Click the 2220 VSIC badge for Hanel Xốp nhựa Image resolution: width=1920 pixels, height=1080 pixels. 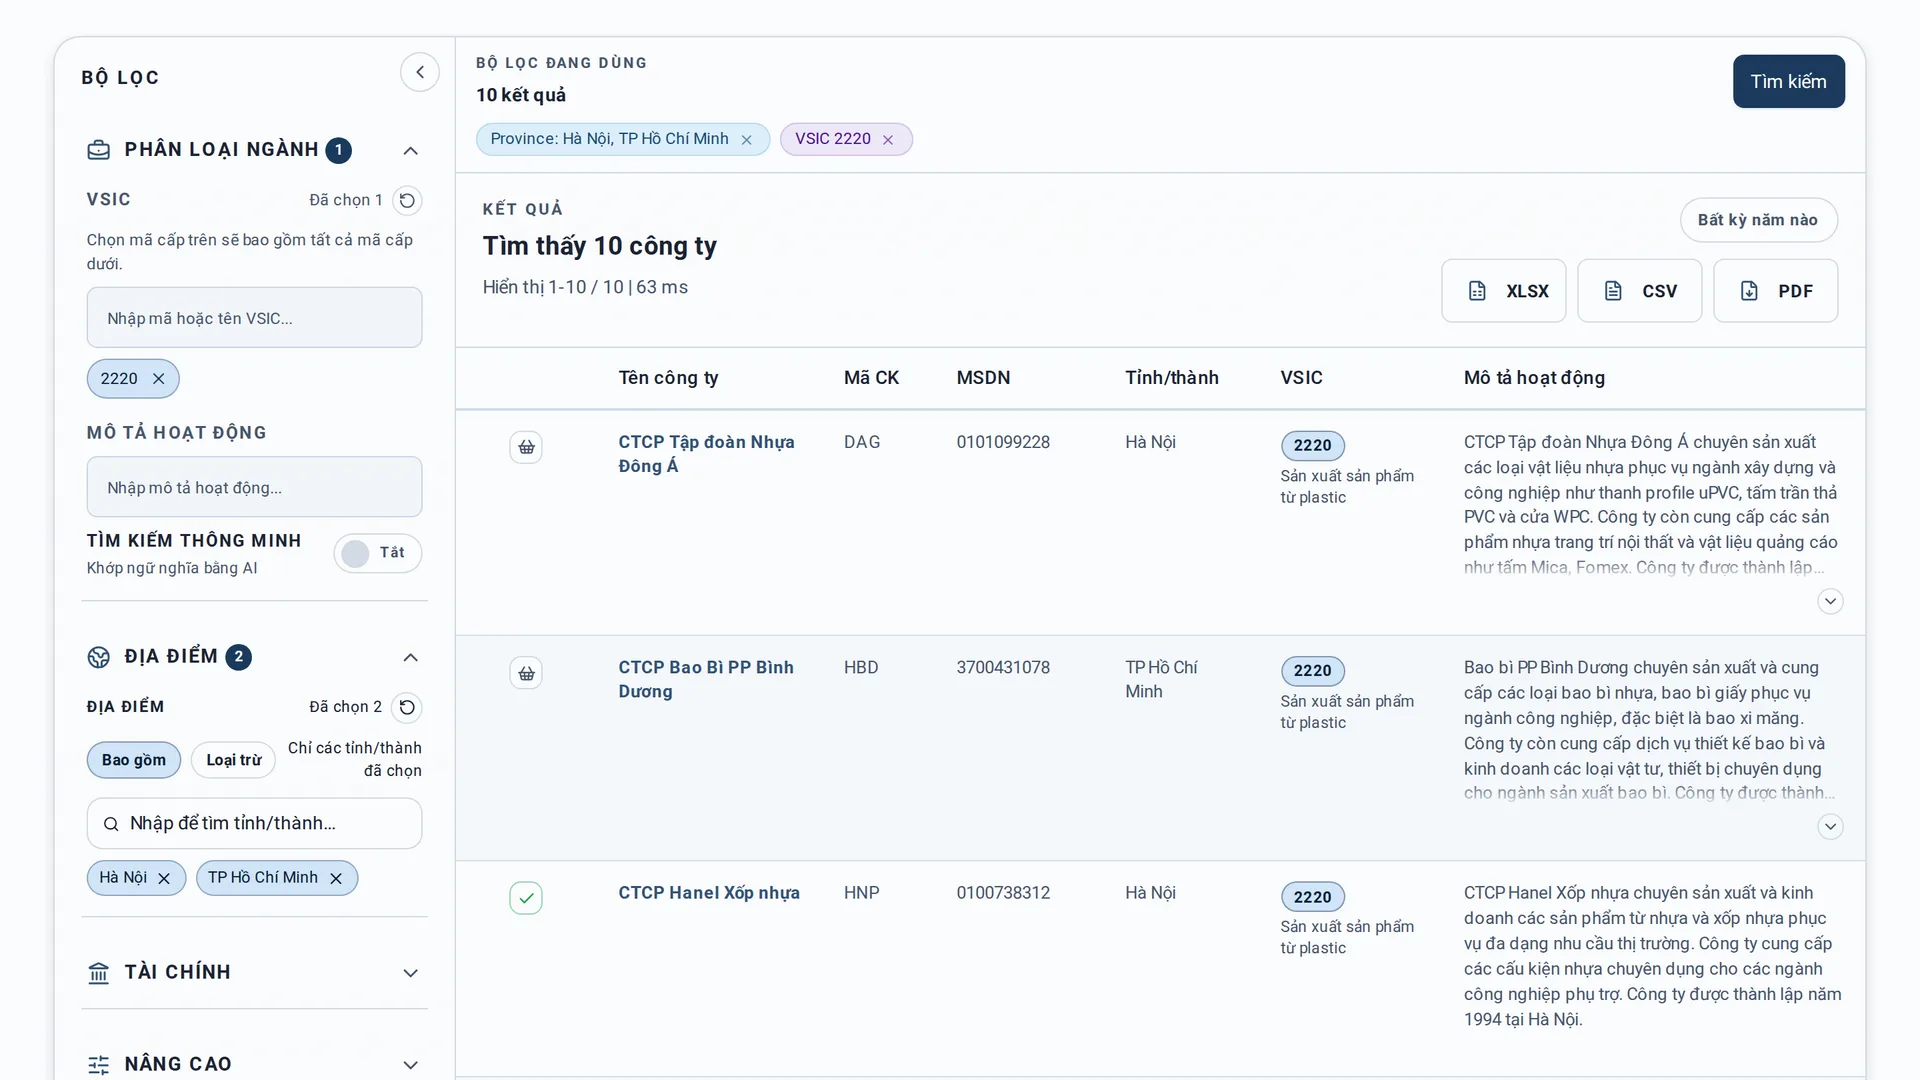(1312, 897)
